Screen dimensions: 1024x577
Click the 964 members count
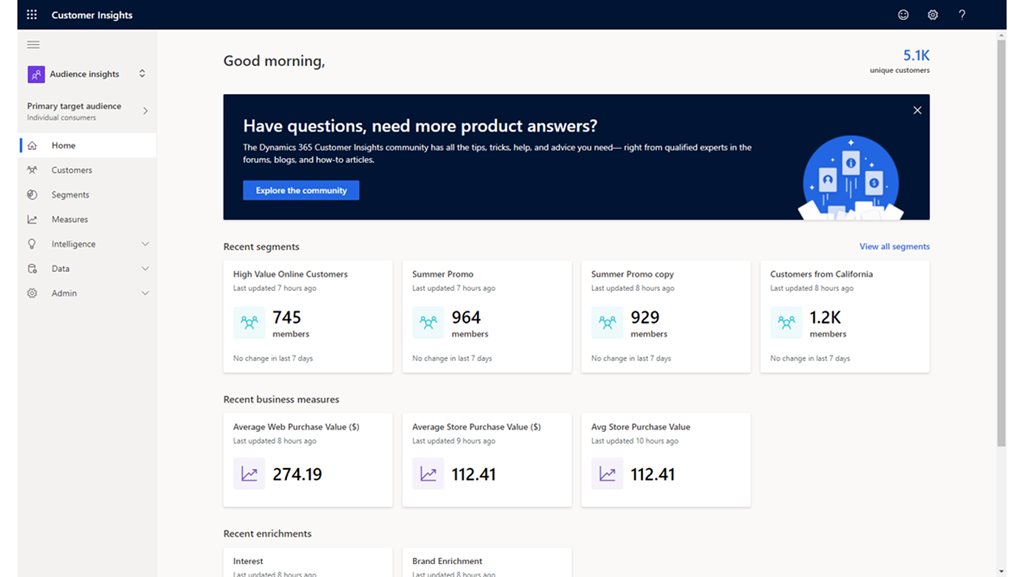(x=466, y=317)
